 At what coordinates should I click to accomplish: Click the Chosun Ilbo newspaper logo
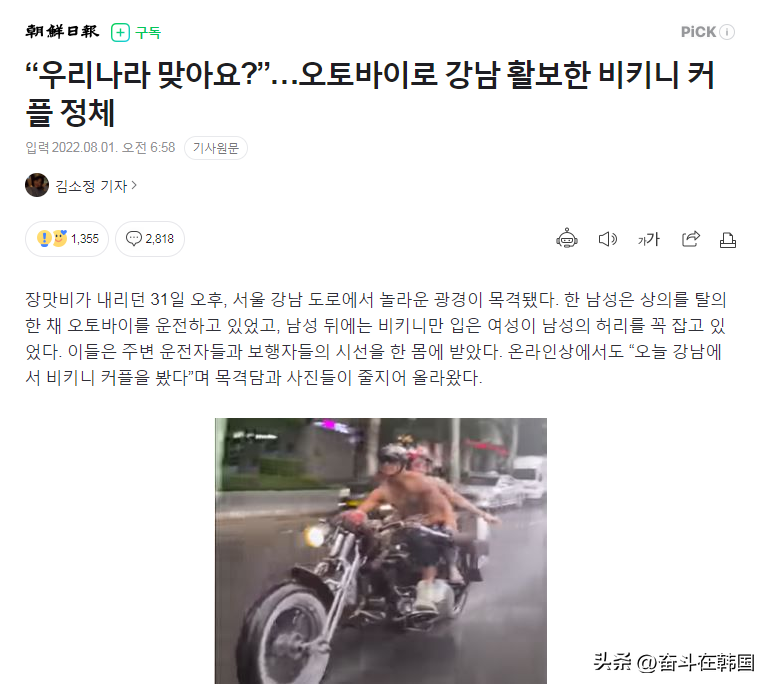(x=62, y=32)
